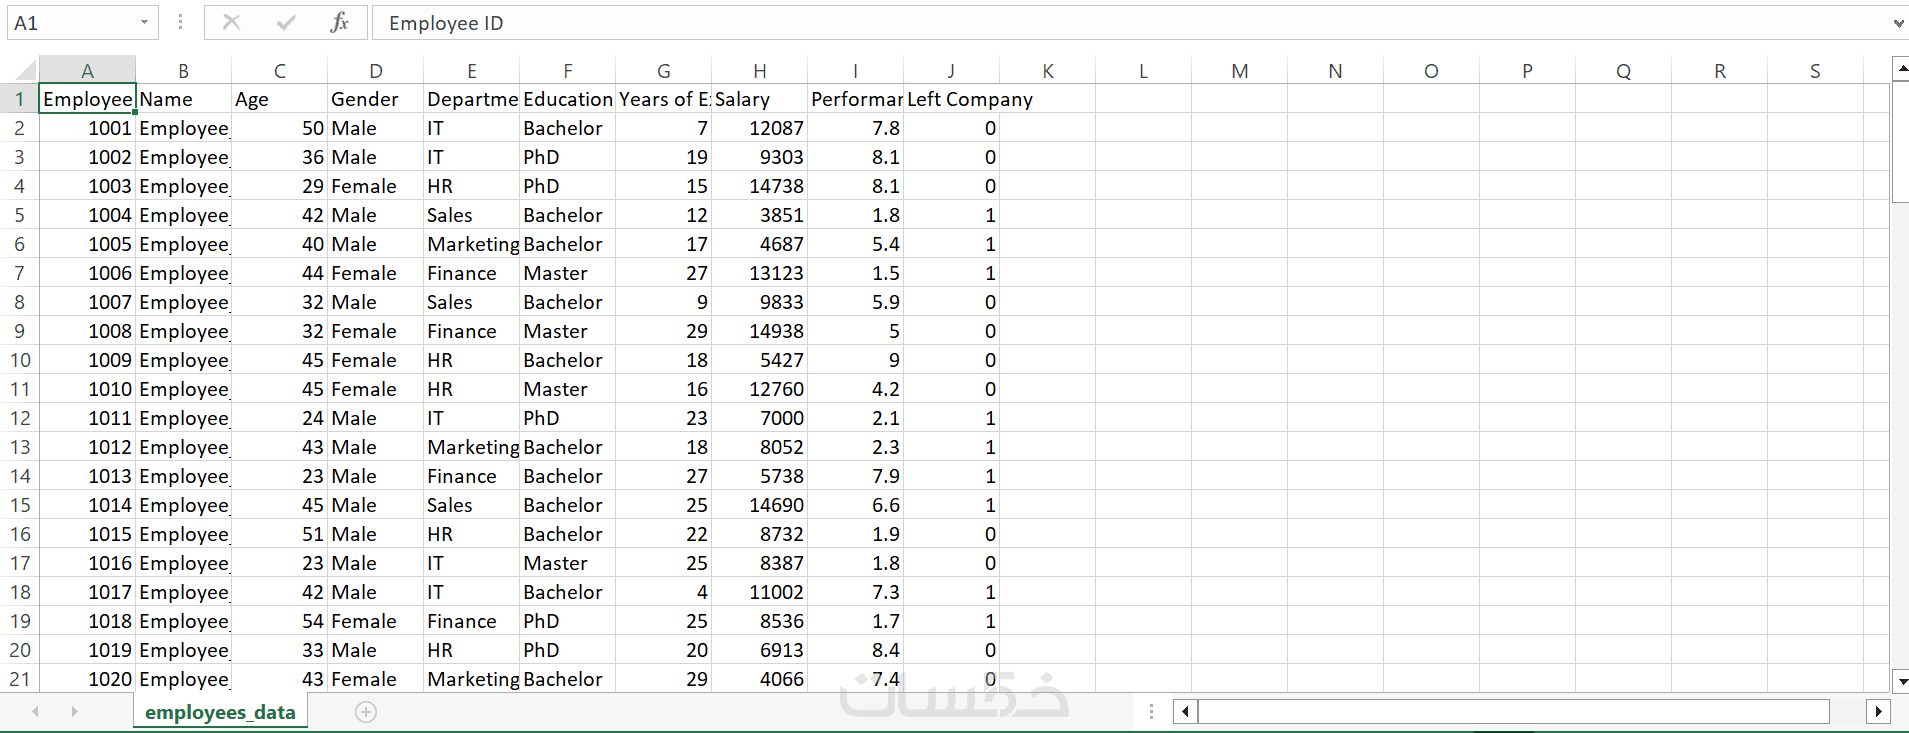
Task: Select the salary cell showing 7000
Action: 760,418
